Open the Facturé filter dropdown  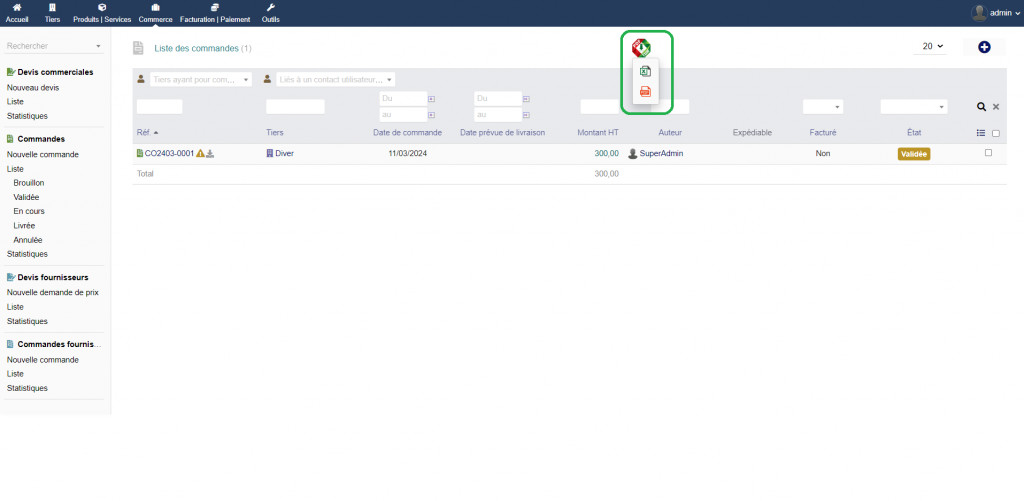(x=823, y=106)
